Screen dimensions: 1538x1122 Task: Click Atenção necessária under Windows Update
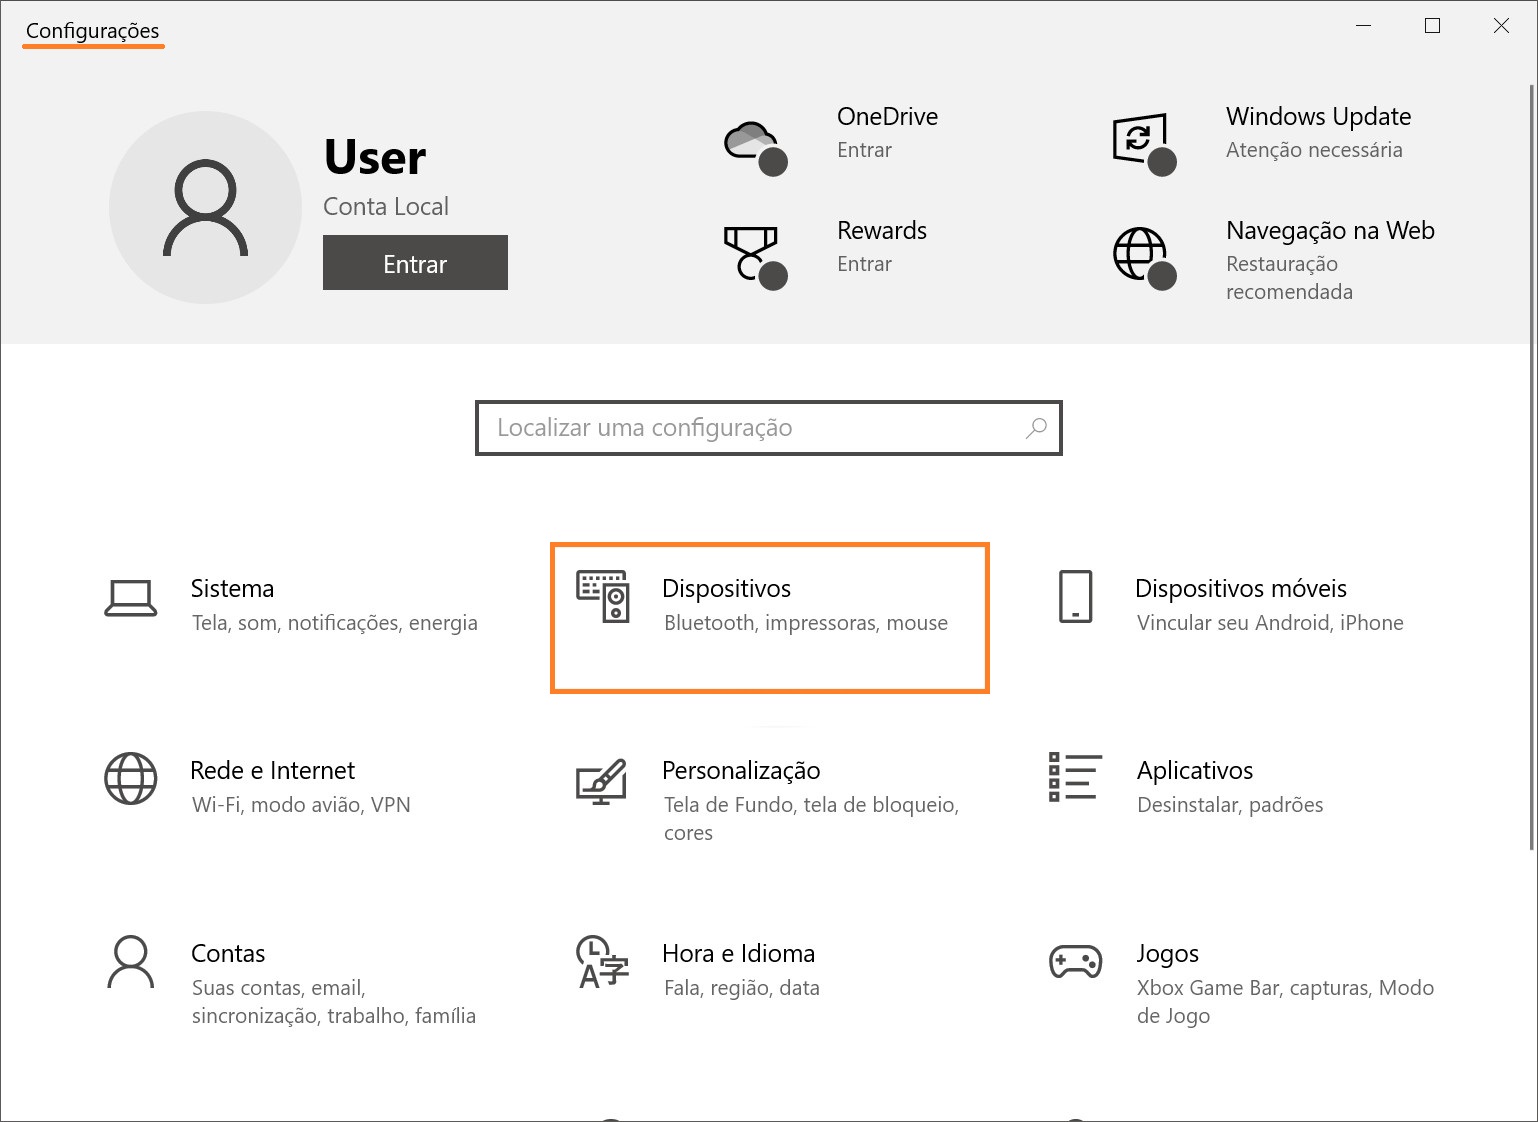click(1314, 150)
